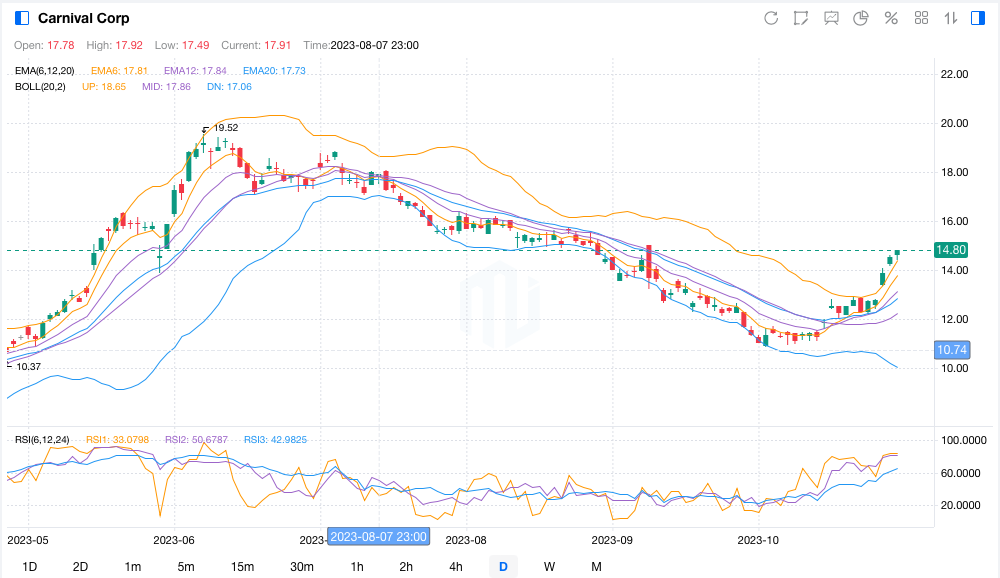The height and width of the screenshot is (578, 1000).
Task: Click the pie chart icon
Action: (x=861, y=18)
